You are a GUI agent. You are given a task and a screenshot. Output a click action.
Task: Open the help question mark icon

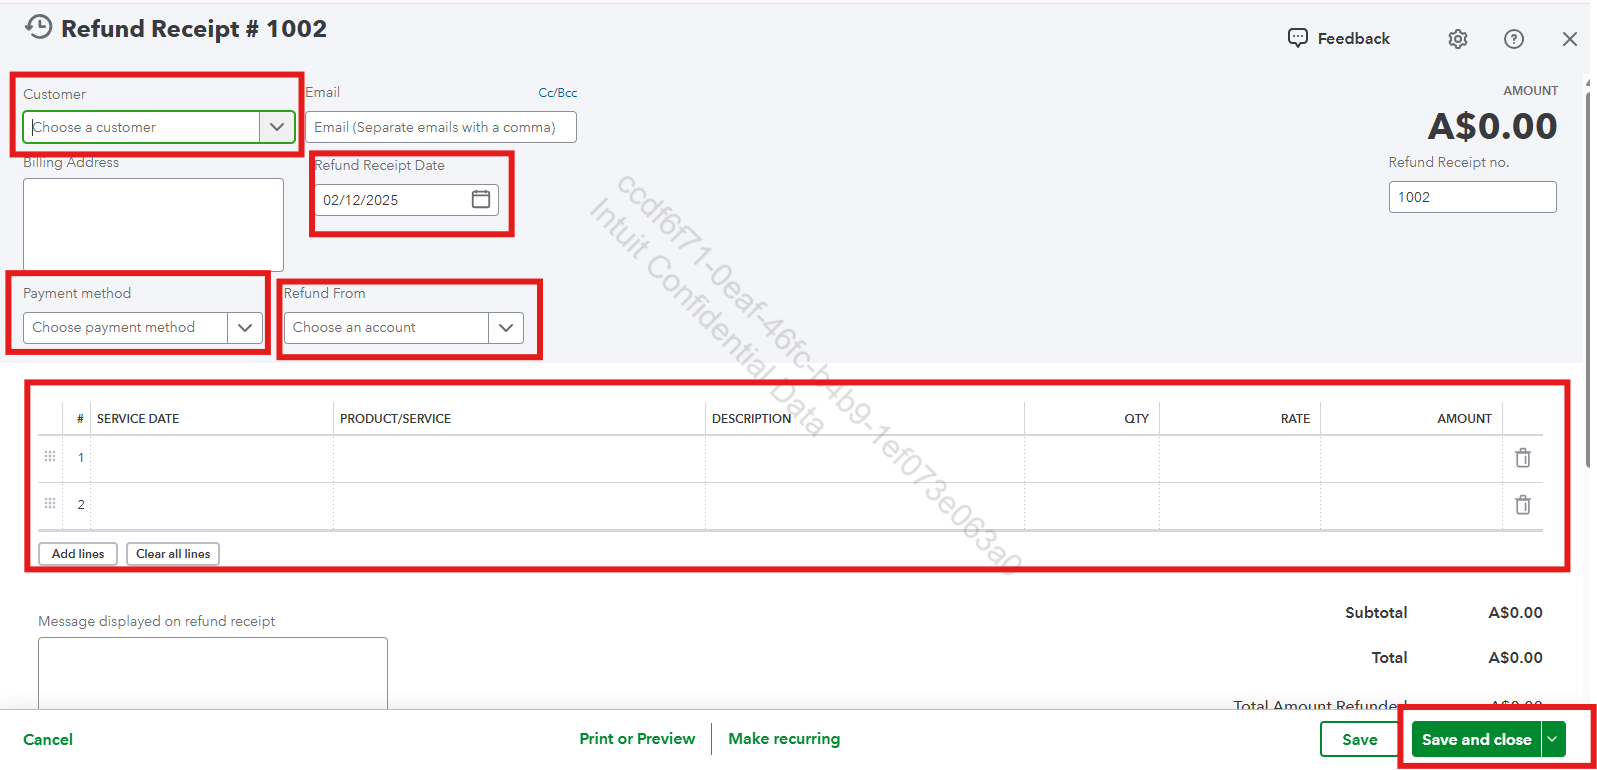(1514, 39)
